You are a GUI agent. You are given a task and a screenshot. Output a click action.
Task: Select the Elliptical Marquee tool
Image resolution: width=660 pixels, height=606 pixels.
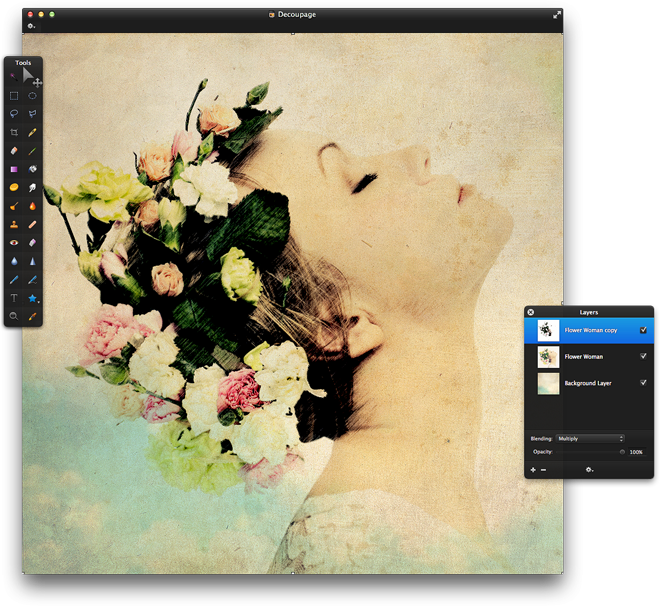(33, 96)
